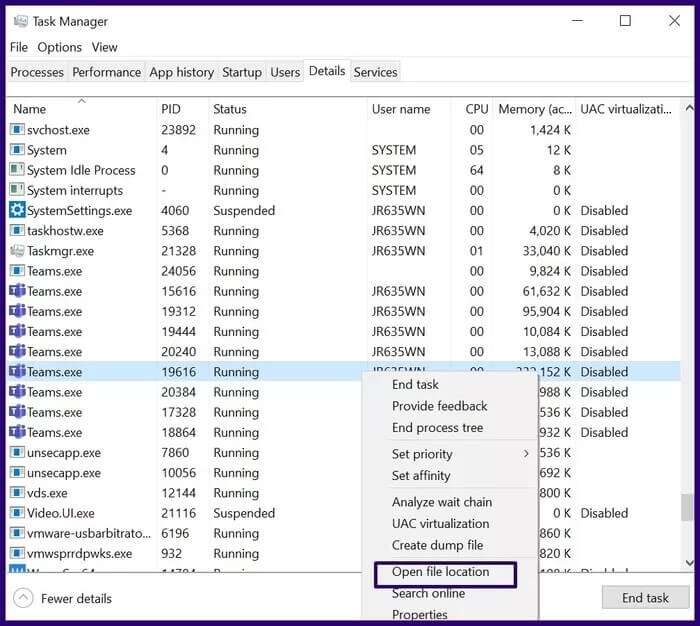Click the Teams icon for PID 15616
Viewport: 700px width, 626px height.
17,291
